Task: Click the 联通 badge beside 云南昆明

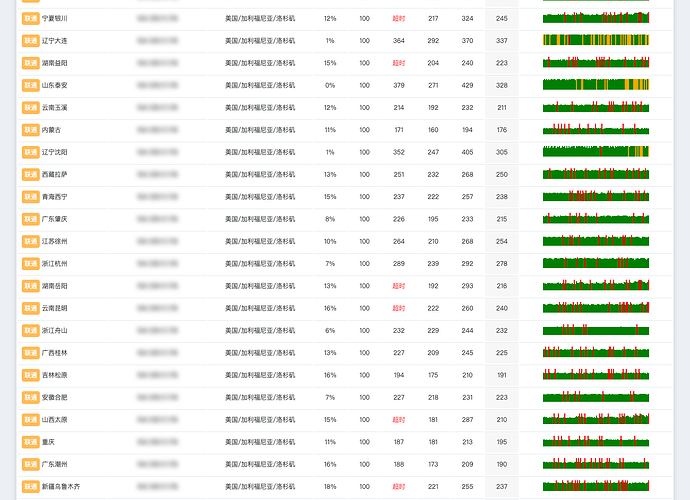Action: pyautogui.click(x=30, y=309)
